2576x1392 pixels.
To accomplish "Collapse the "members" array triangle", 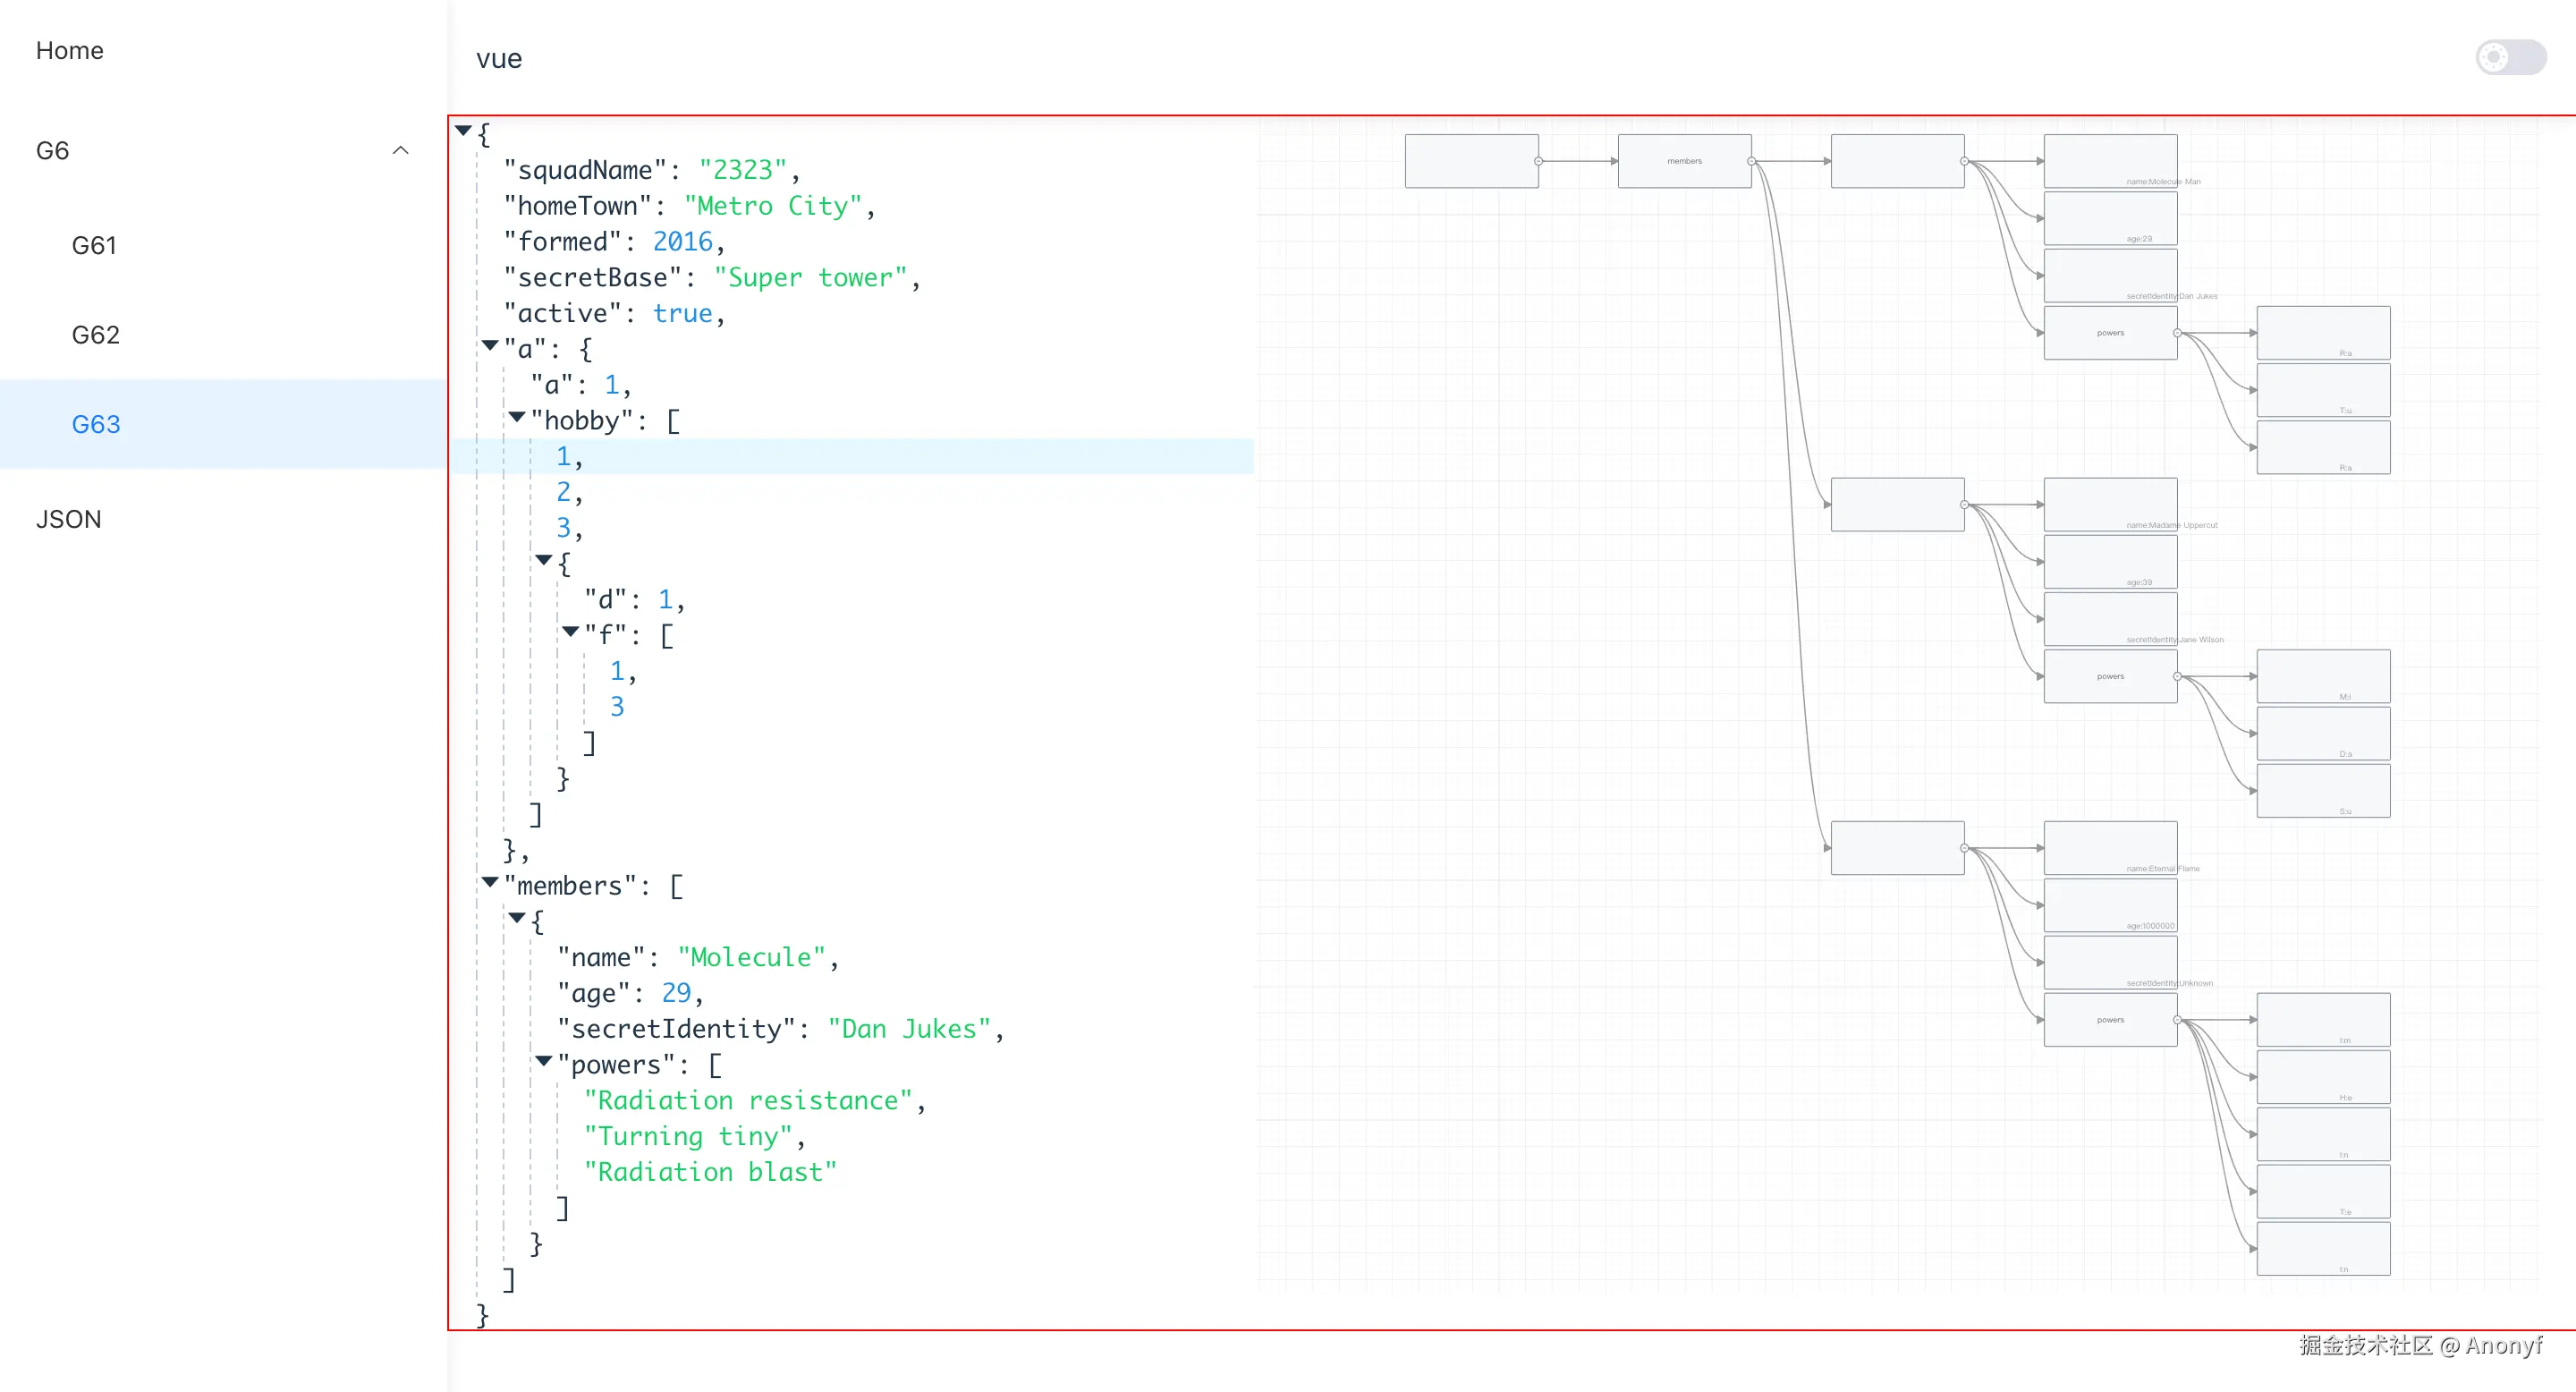I will pos(490,882).
